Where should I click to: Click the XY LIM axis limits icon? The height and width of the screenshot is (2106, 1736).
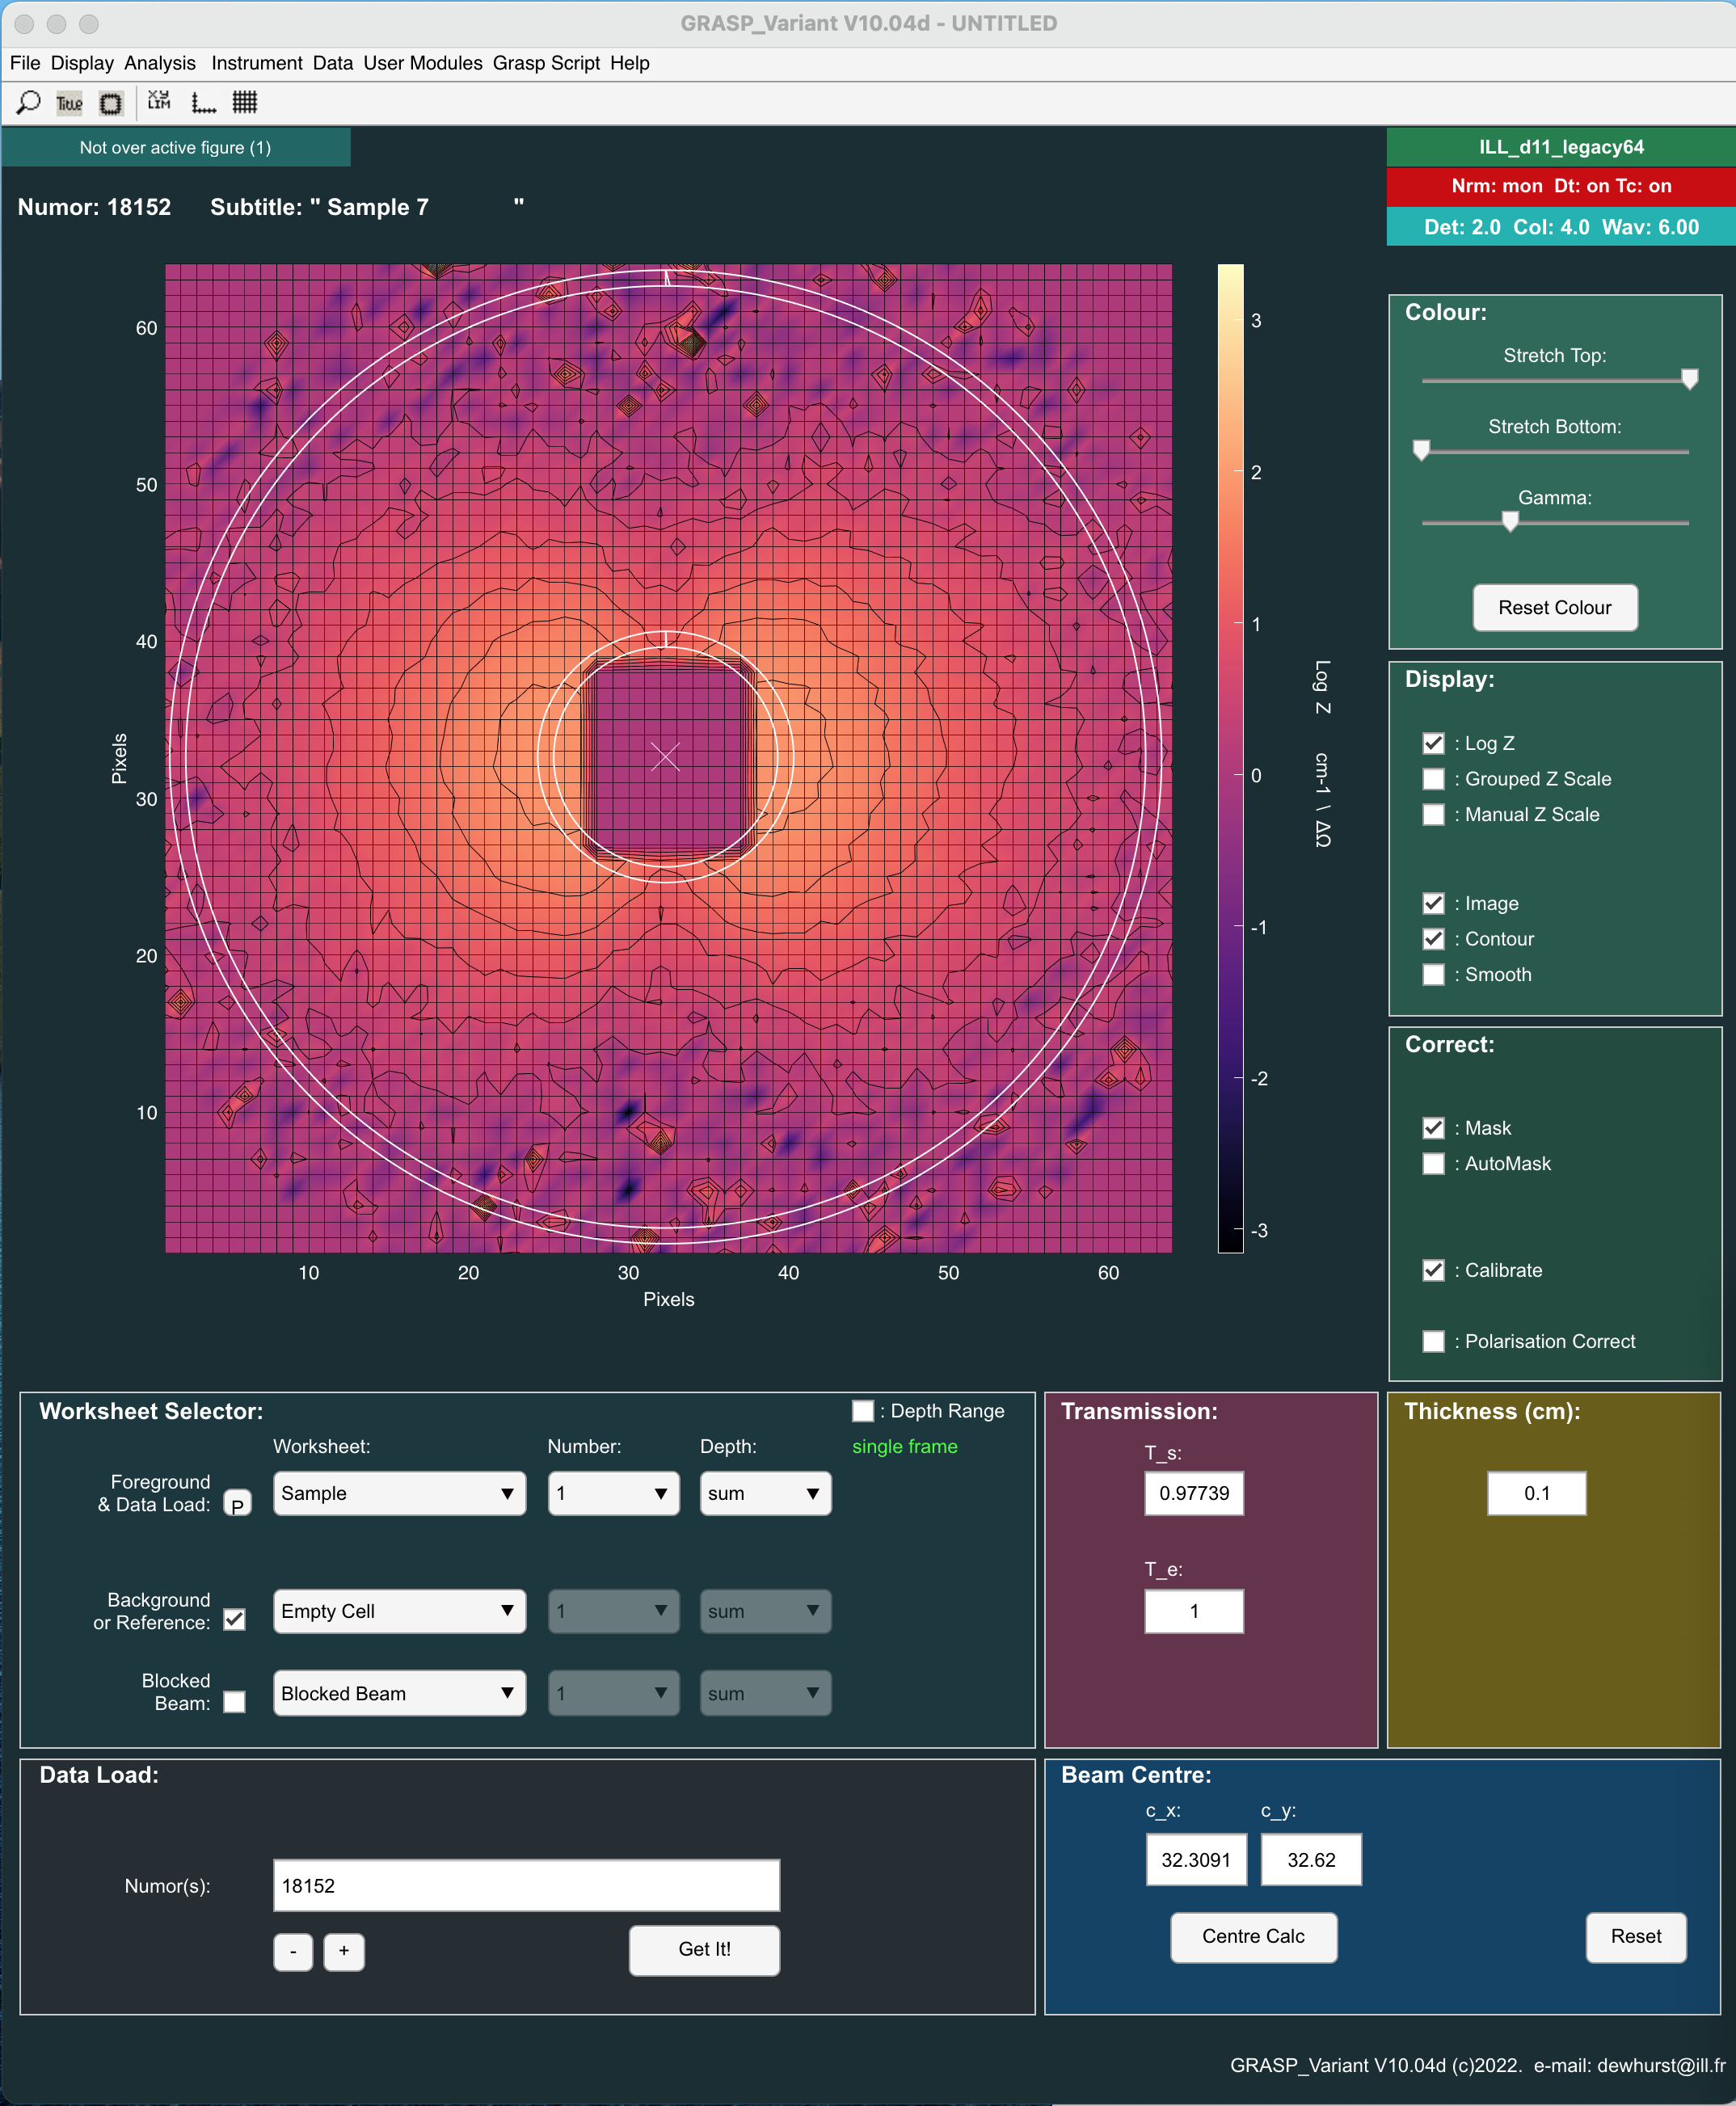click(x=159, y=102)
